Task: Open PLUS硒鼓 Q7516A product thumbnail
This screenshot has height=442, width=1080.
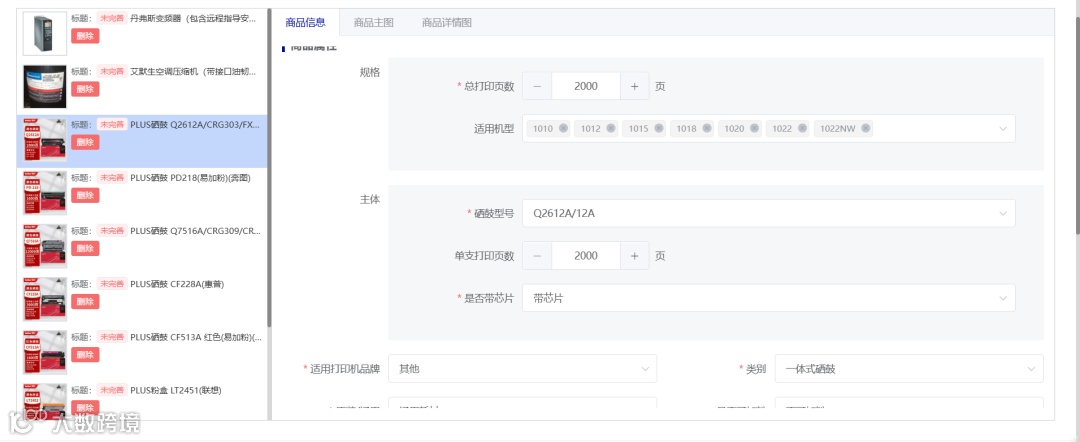Action: coord(45,246)
